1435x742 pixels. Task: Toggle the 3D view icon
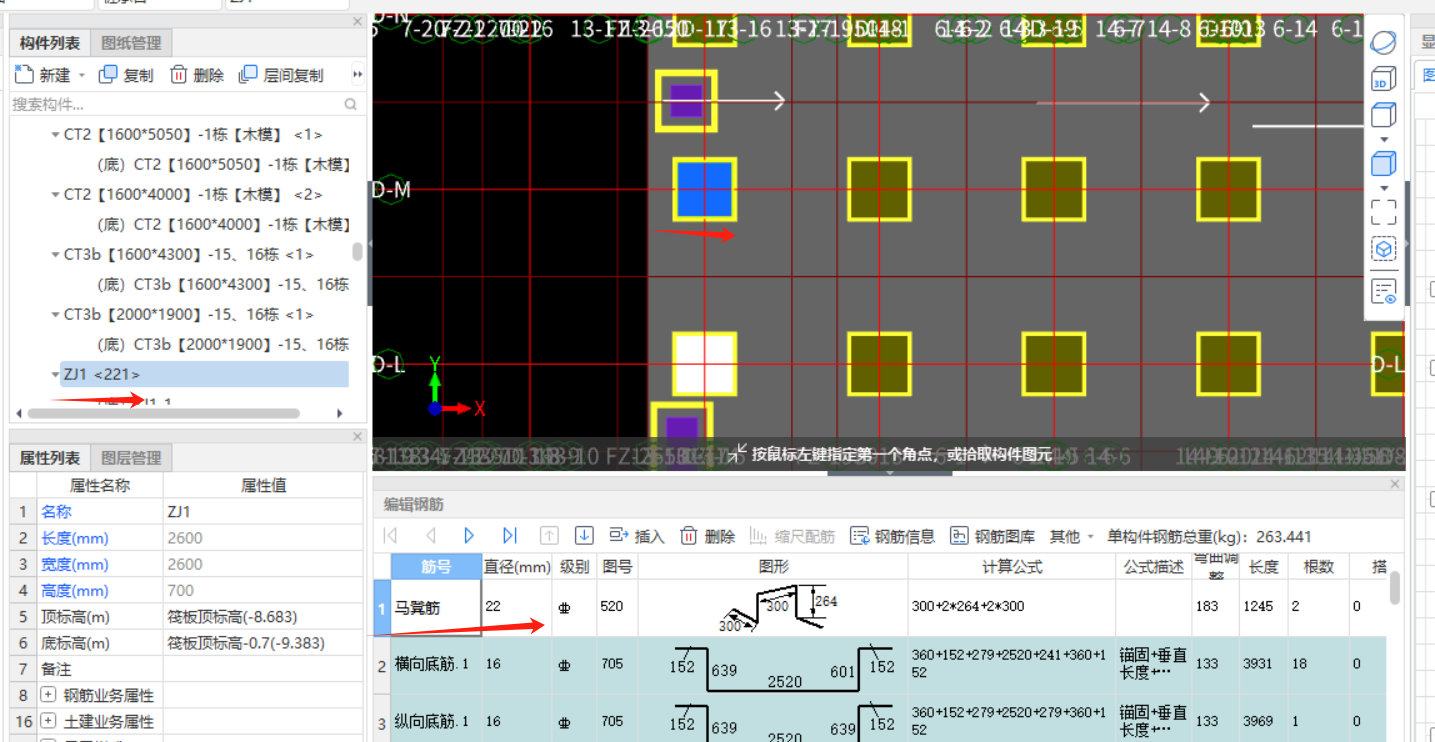coord(1383,79)
